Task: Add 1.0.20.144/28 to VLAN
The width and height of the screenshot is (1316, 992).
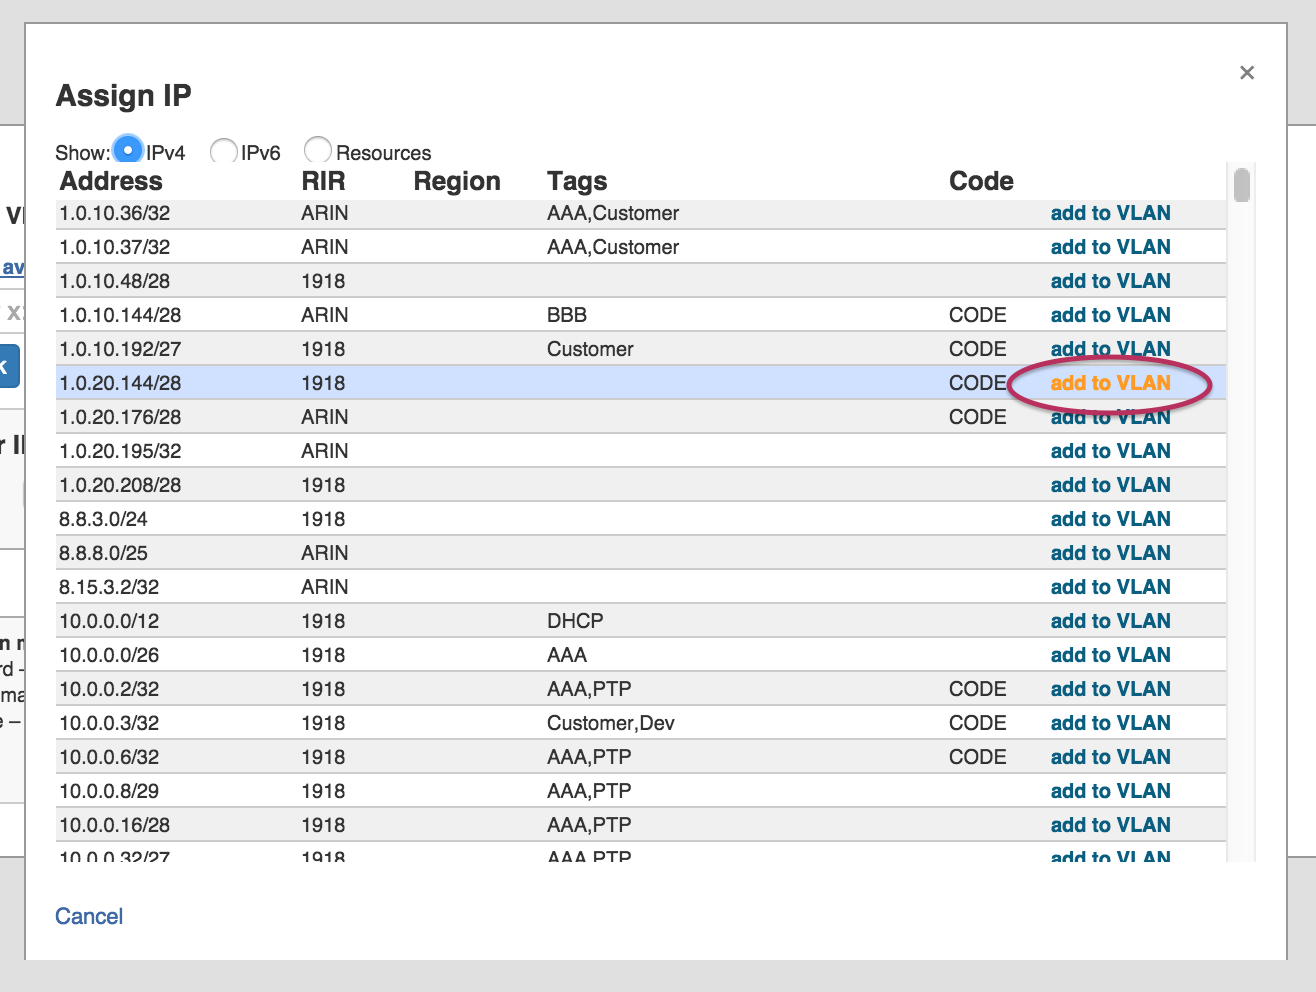Action: pos(1110,383)
